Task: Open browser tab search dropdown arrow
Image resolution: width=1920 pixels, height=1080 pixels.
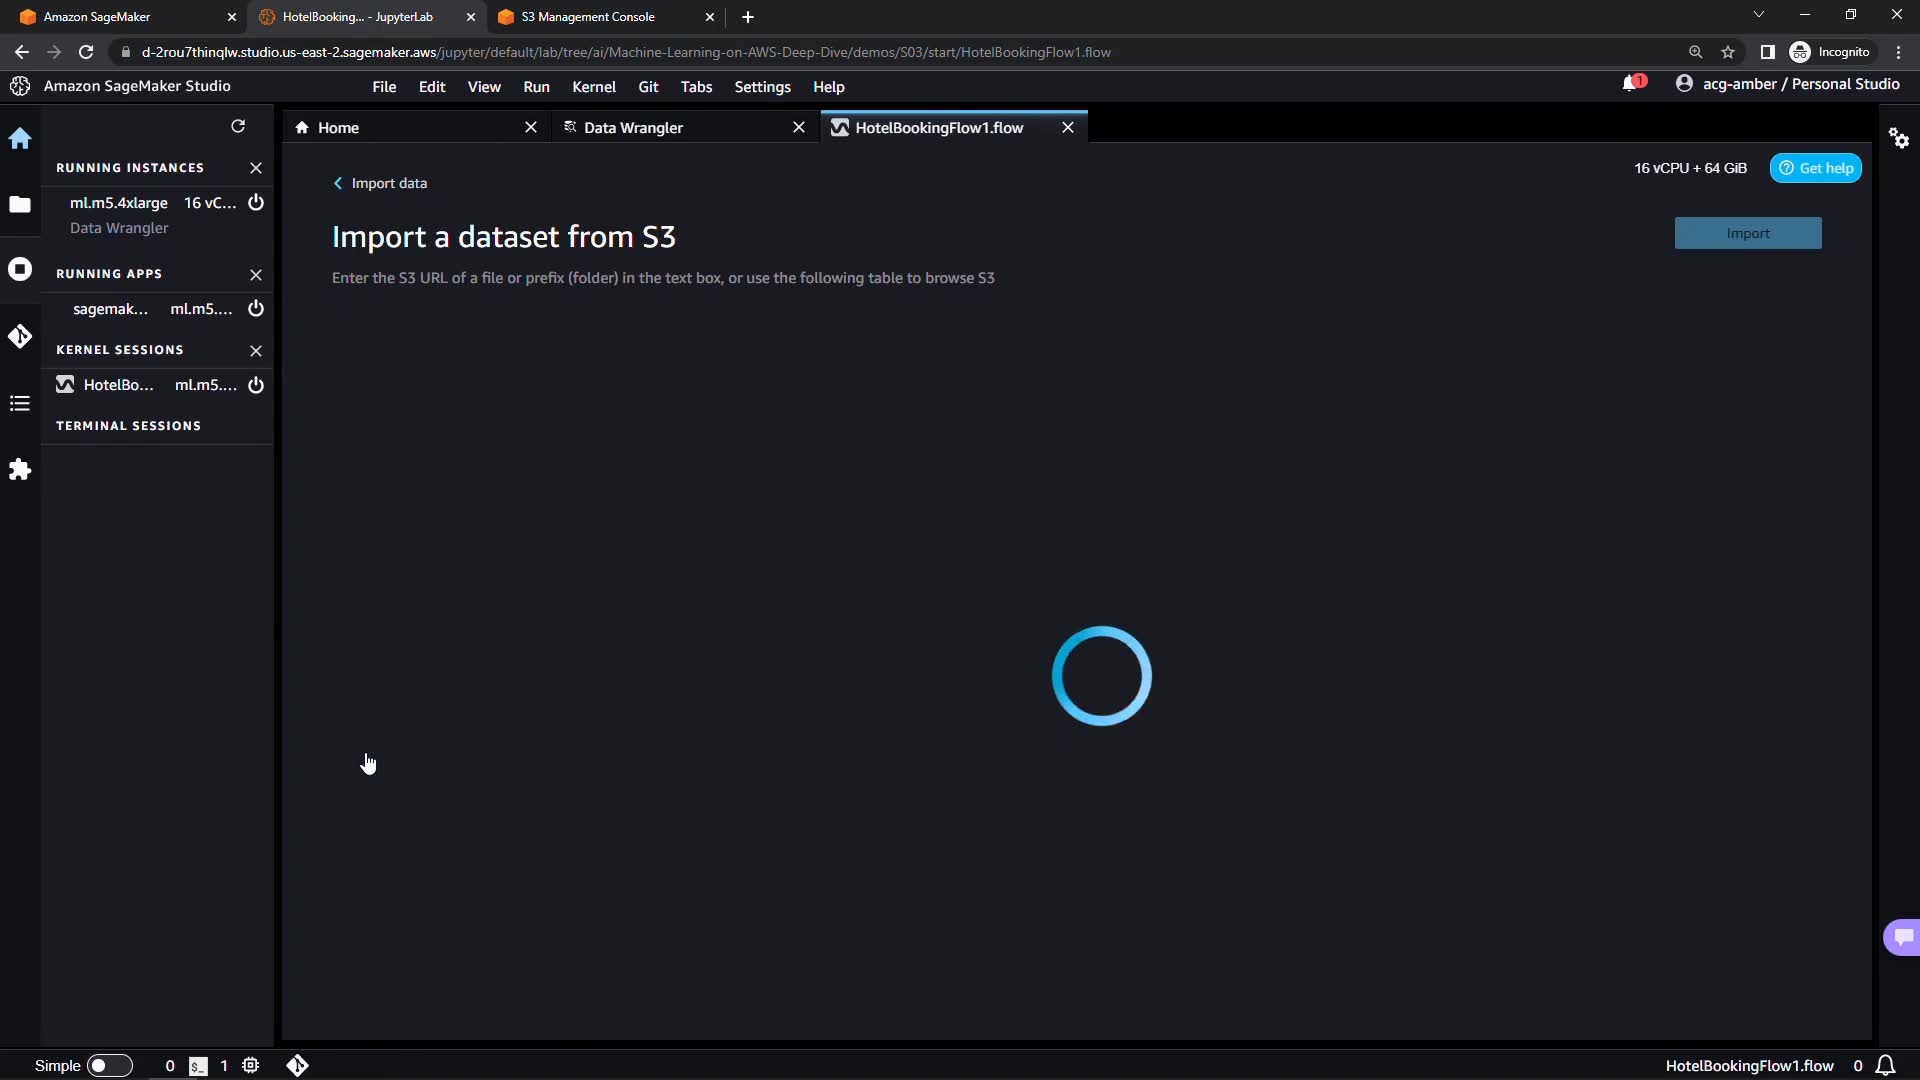Action: click(1759, 15)
